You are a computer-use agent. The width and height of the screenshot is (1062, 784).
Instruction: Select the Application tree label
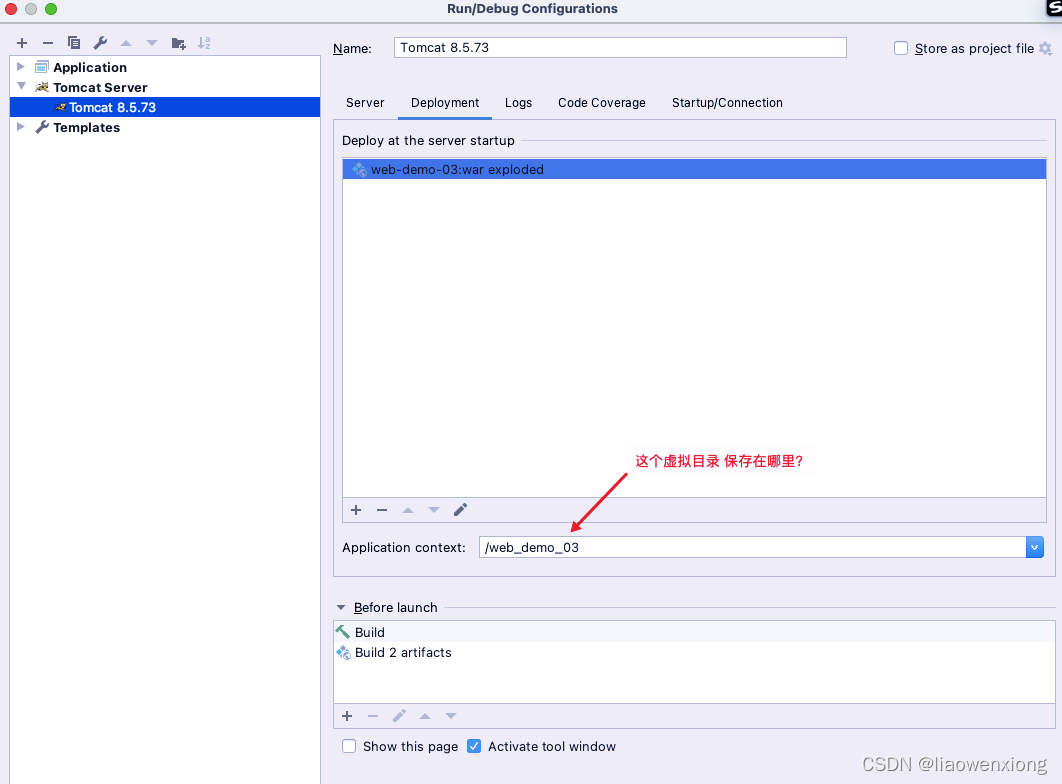(90, 67)
